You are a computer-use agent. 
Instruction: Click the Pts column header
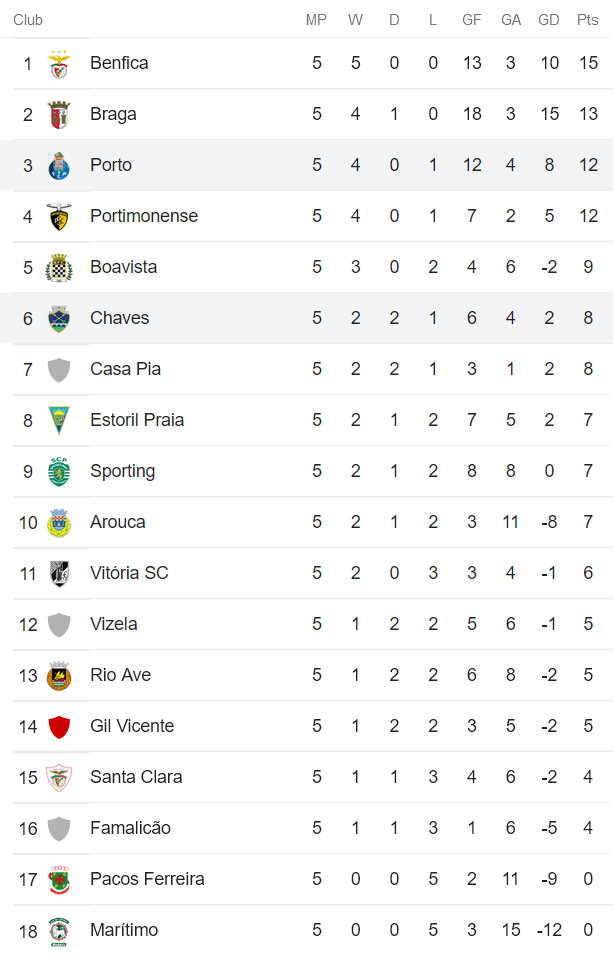pos(587,20)
